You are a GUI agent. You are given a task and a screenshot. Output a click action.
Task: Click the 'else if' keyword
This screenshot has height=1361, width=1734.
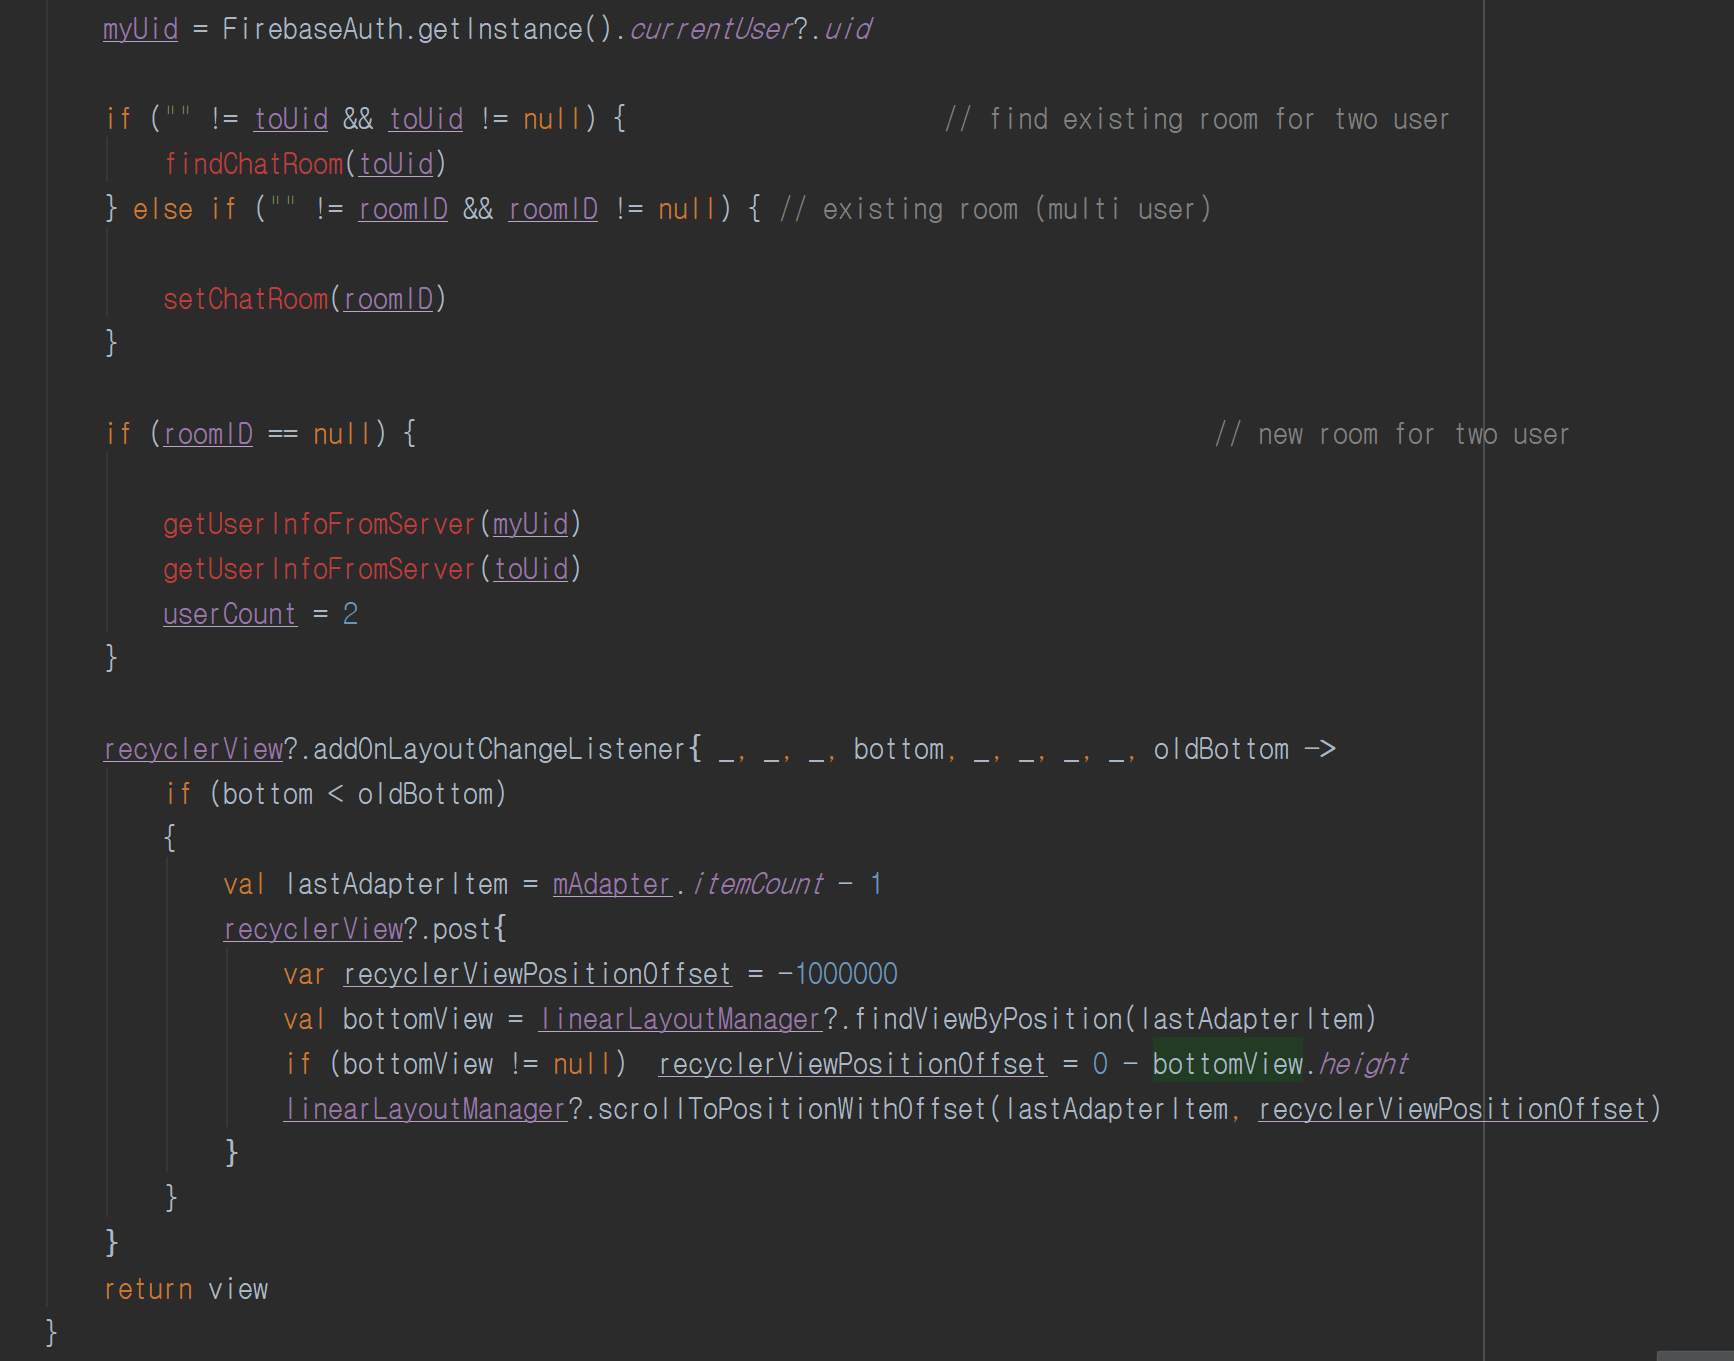(184, 209)
